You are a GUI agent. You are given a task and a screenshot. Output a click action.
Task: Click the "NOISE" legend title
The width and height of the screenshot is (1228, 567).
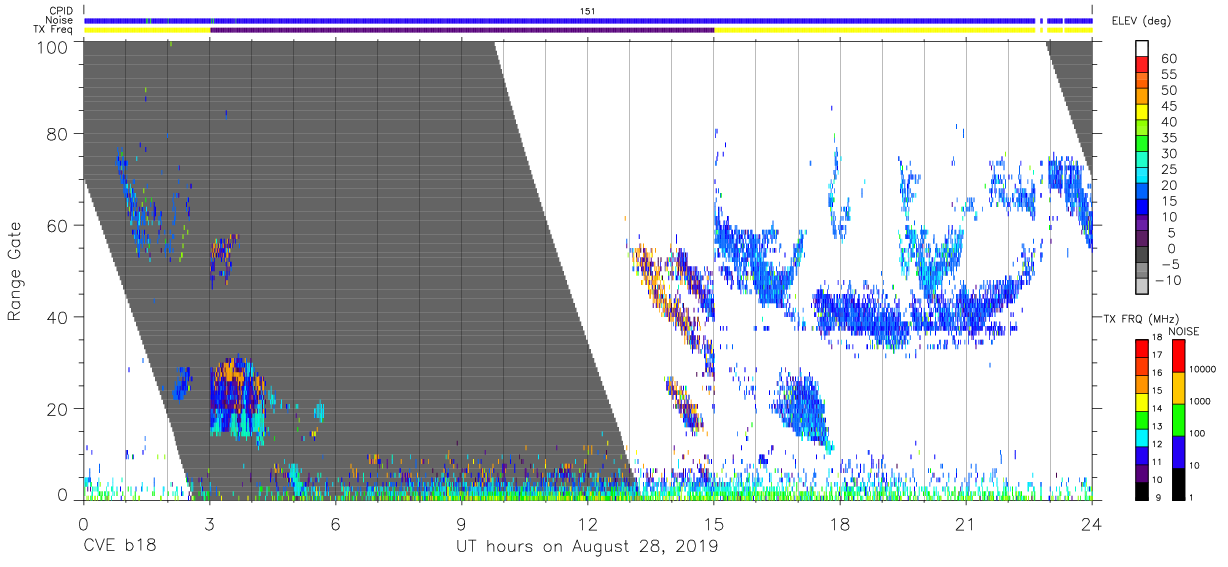1185,331
